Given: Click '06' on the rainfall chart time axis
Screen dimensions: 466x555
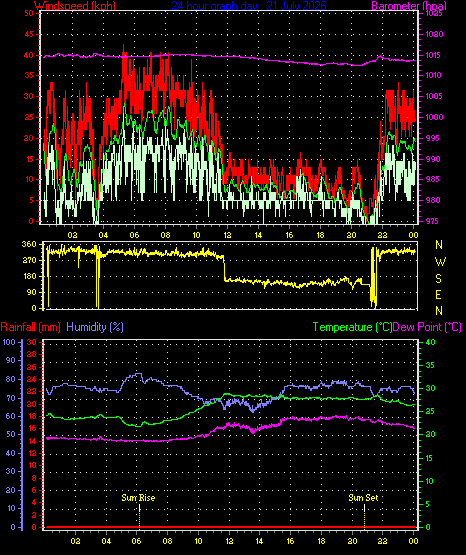Looking at the screenshot, I should click(137, 541).
